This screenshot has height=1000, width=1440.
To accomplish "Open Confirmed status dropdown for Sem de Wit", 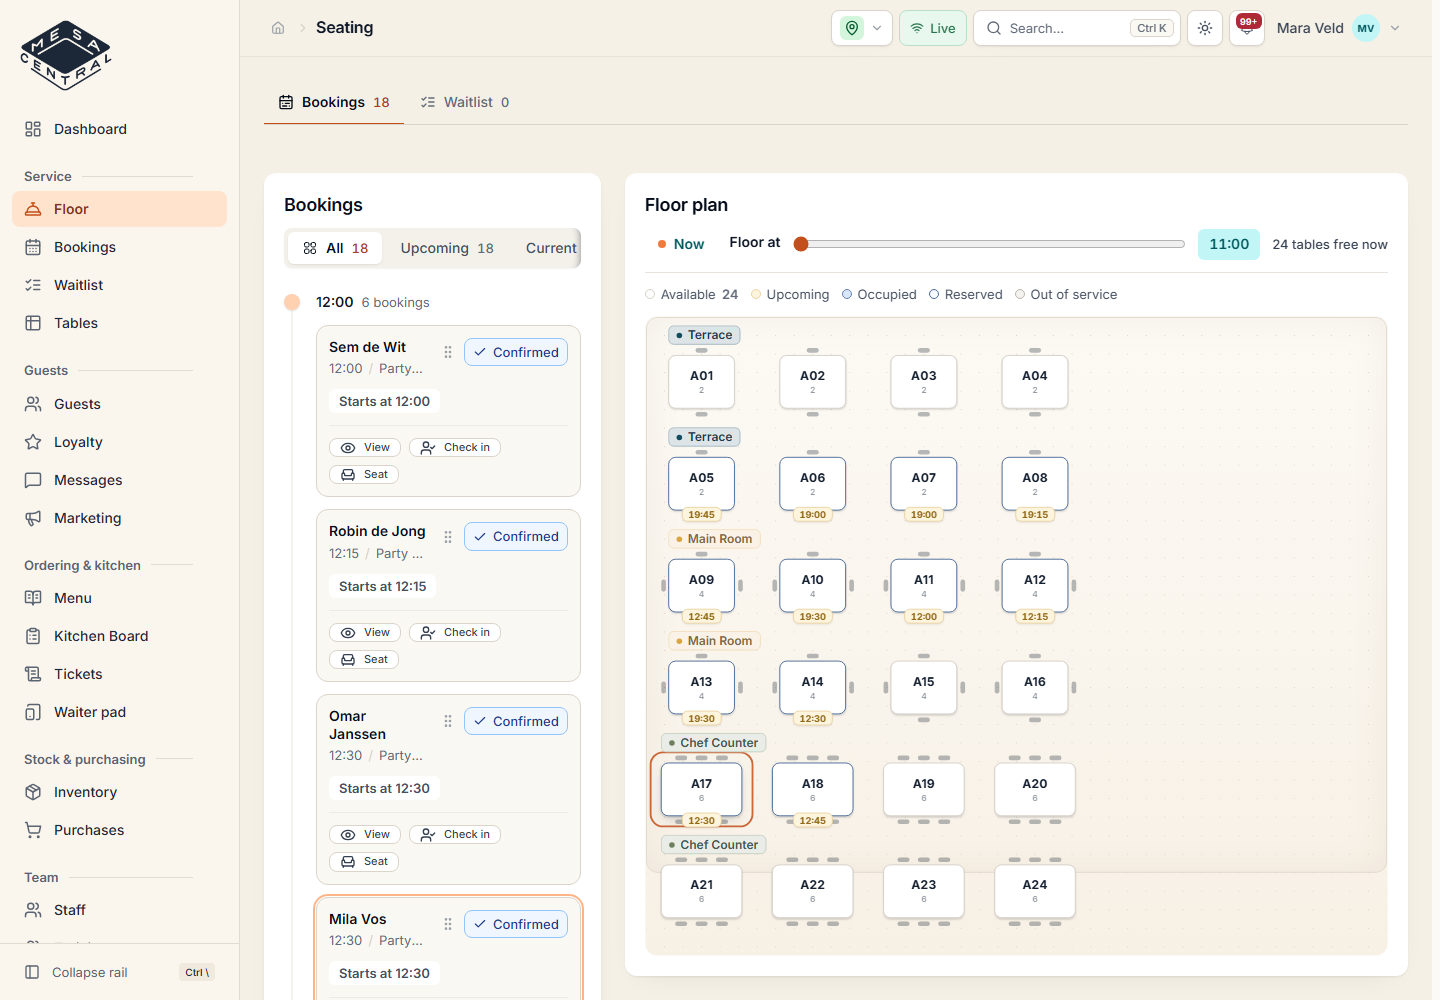I will [x=516, y=352].
